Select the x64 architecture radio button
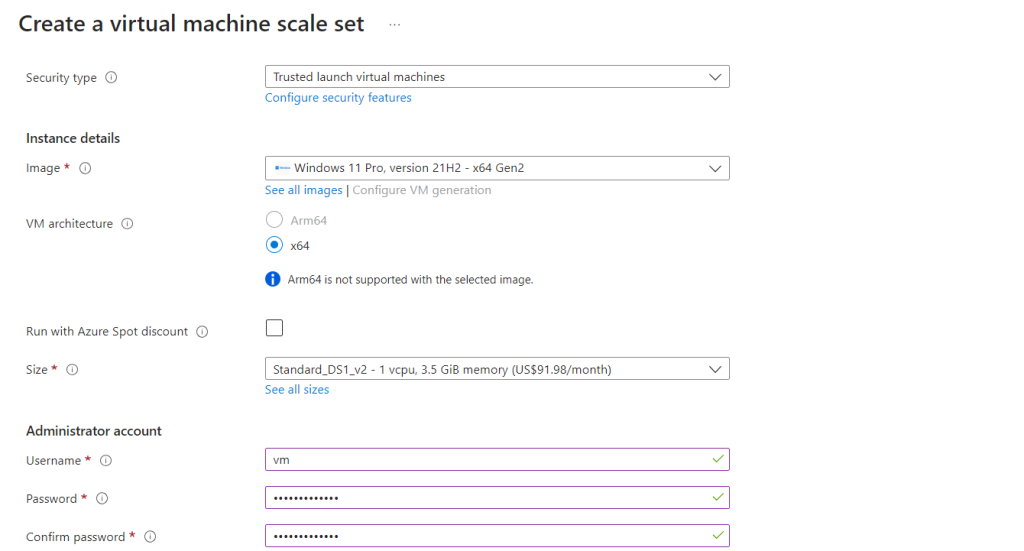Viewport: 1024px width, 551px height. coord(274,246)
